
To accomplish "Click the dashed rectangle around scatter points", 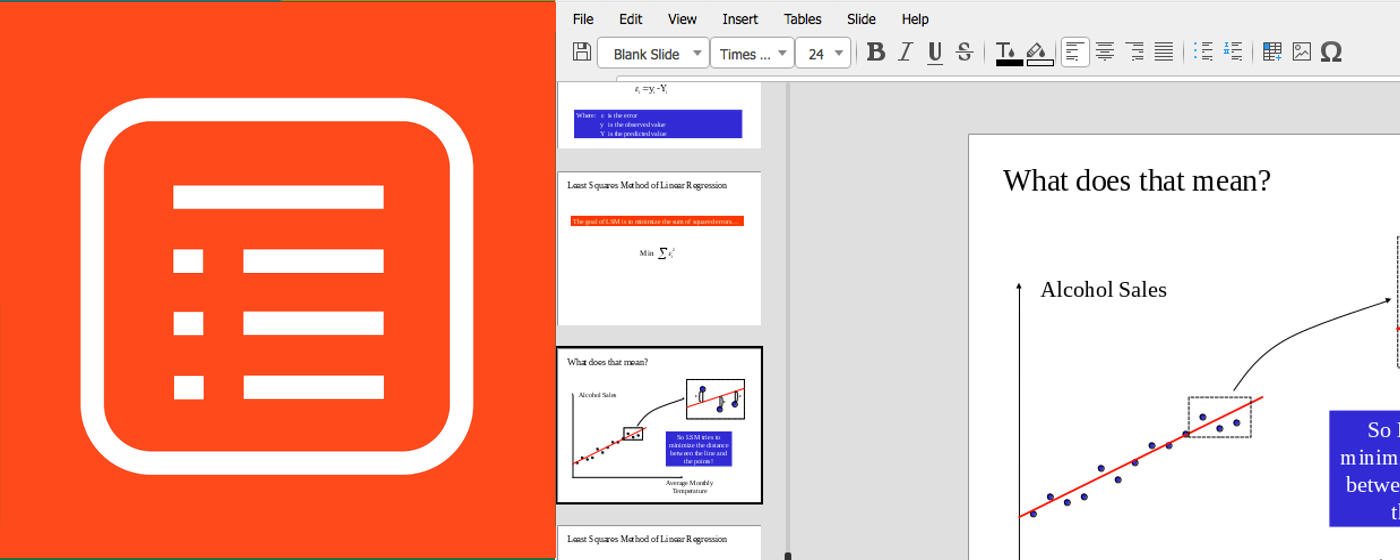I will click(x=1219, y=417).
